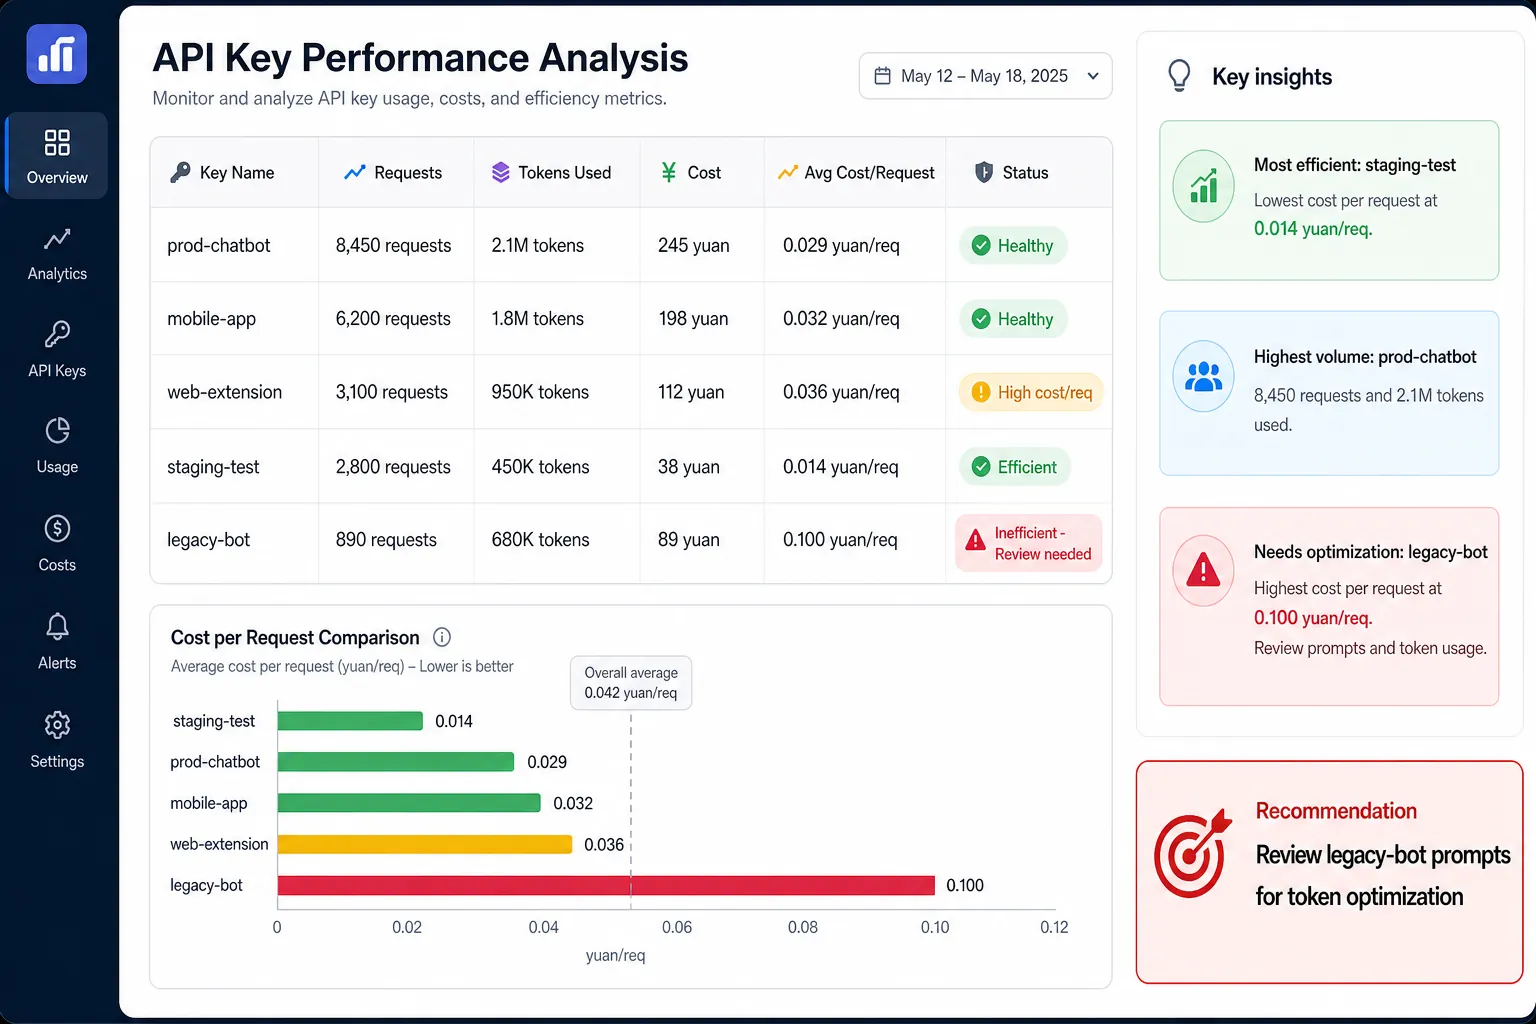This screenshot has height=1024, width=1536.
Task: Click the app logo bar-chart icon
Action: (56, 54)
